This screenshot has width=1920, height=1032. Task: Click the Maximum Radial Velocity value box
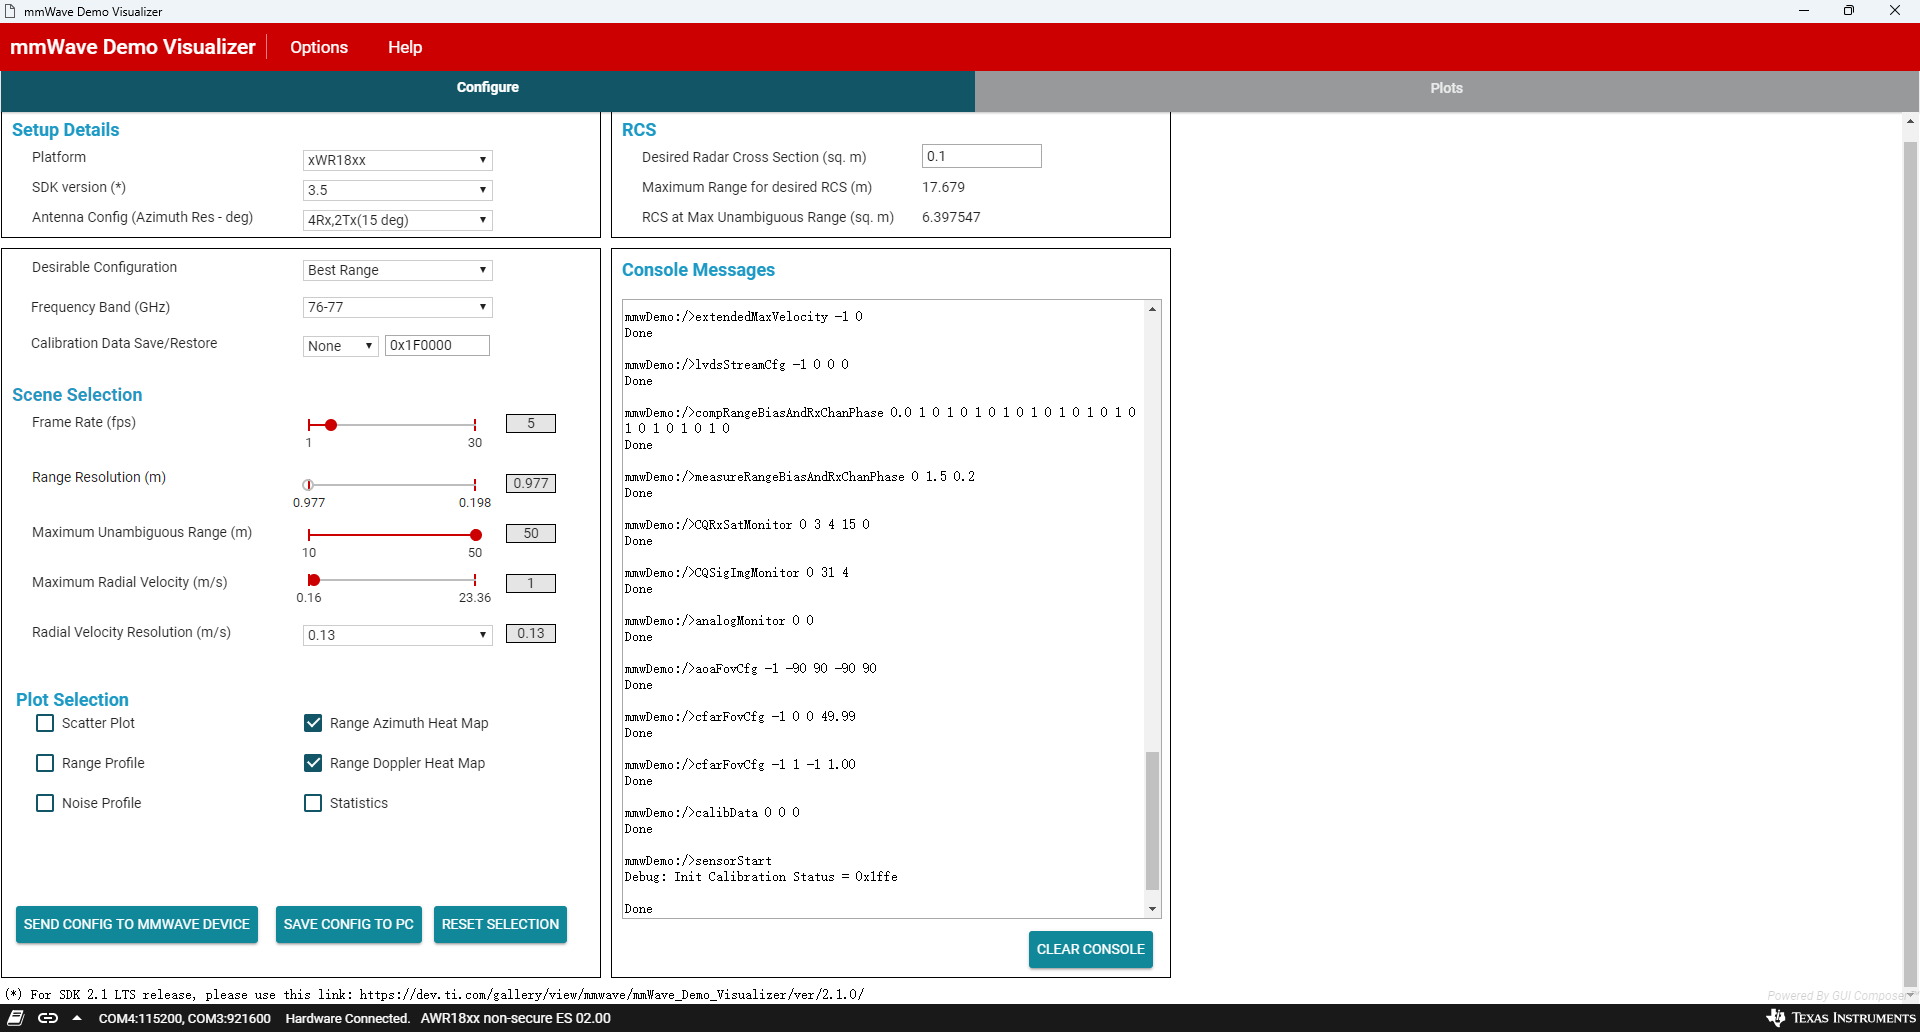pos(531,583)
